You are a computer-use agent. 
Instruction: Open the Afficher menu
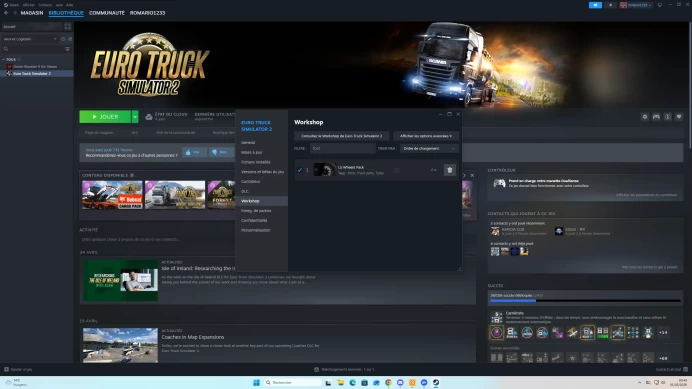[29, 5]
